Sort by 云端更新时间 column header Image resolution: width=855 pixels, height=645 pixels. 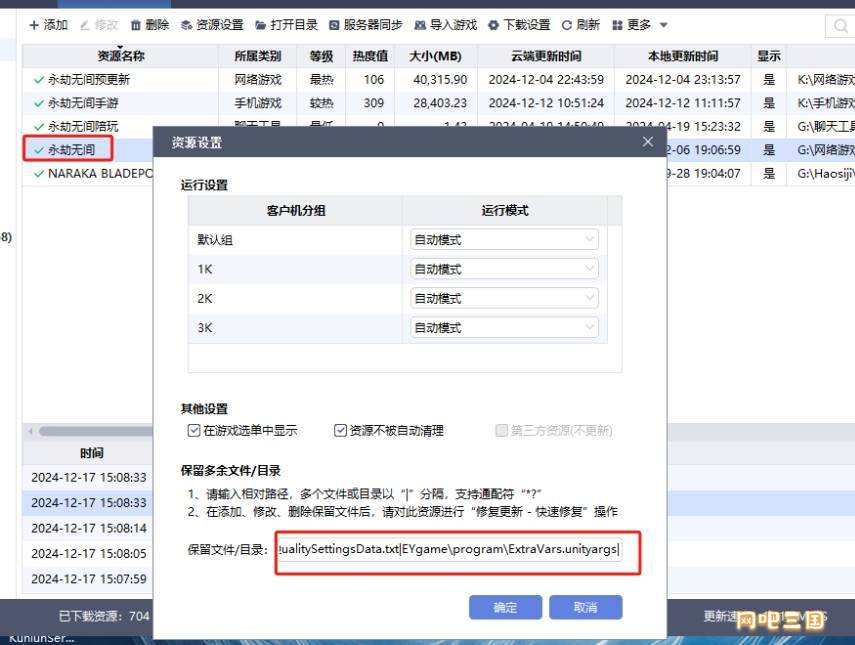pos(546,56)
